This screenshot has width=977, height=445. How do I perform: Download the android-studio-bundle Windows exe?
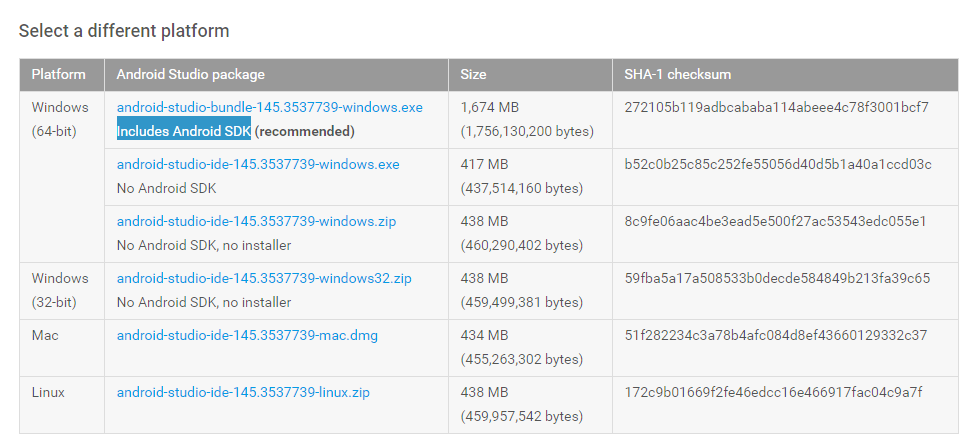(269, 107)
